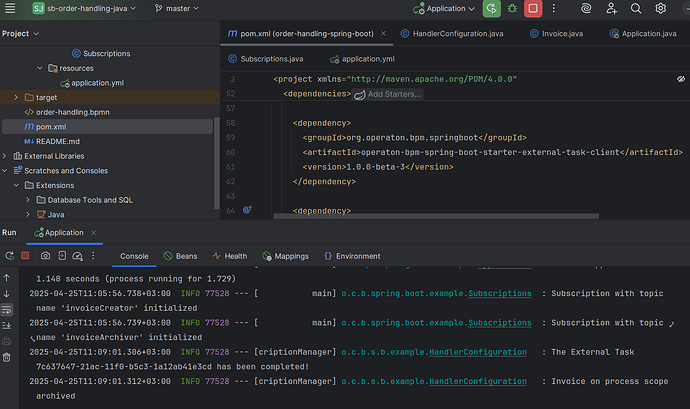The image size is (690, 409).
Task: Click the Debug bug icon
Action: (512, 8)
